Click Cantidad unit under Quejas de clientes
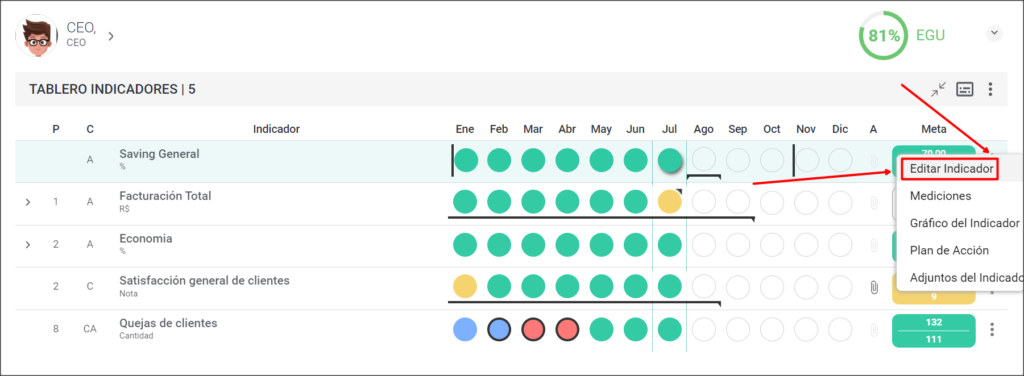Screen dimensions: 1024x376 pos(136,336)
